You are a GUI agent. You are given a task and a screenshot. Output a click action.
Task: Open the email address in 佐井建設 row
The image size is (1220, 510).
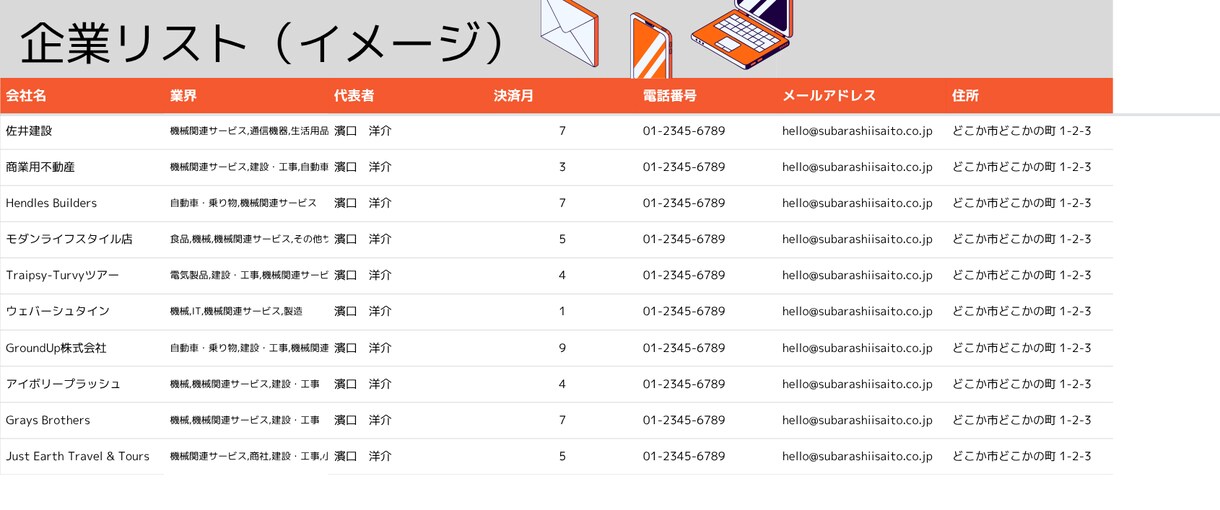click(x=857, y=131)
